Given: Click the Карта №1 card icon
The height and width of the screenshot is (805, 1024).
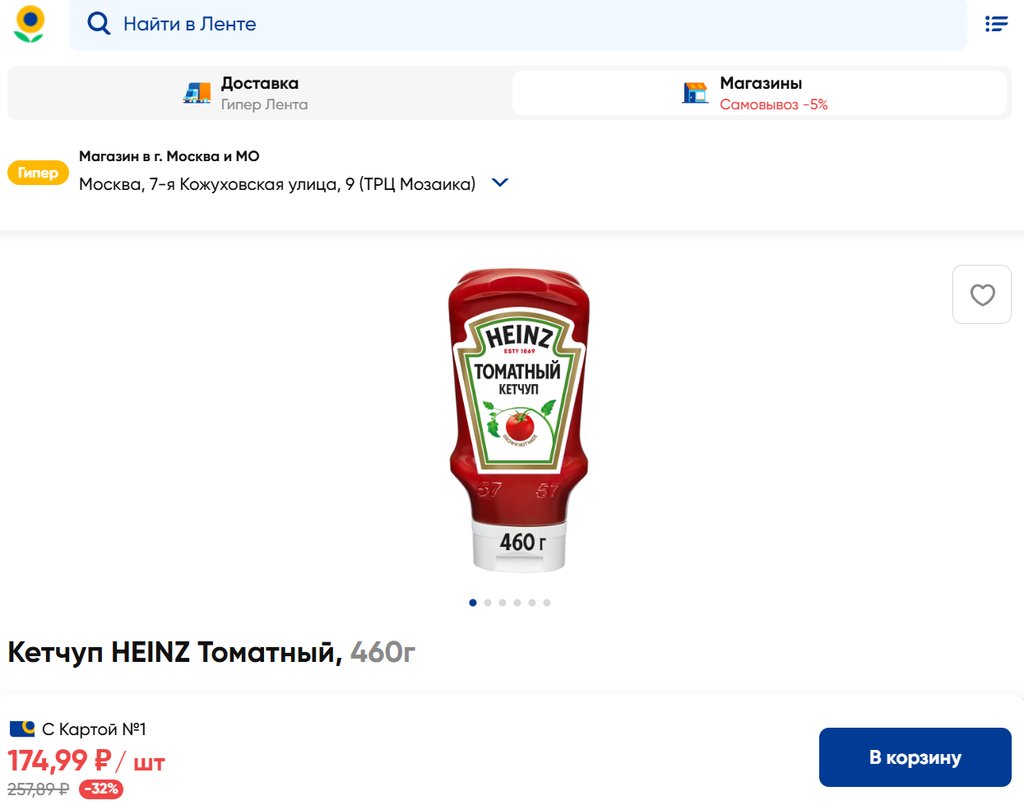Looking at the screenshot, I should click(x=22, y=729).
